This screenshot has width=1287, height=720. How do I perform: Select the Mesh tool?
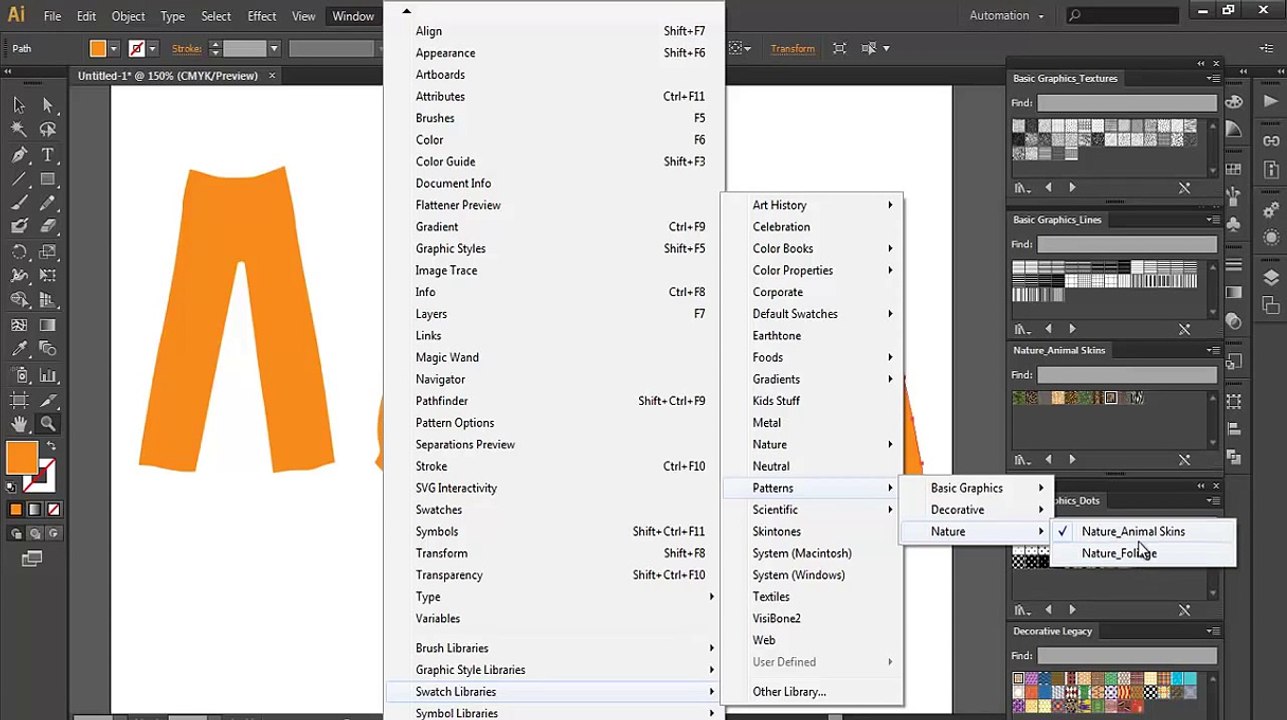point(19,325)
